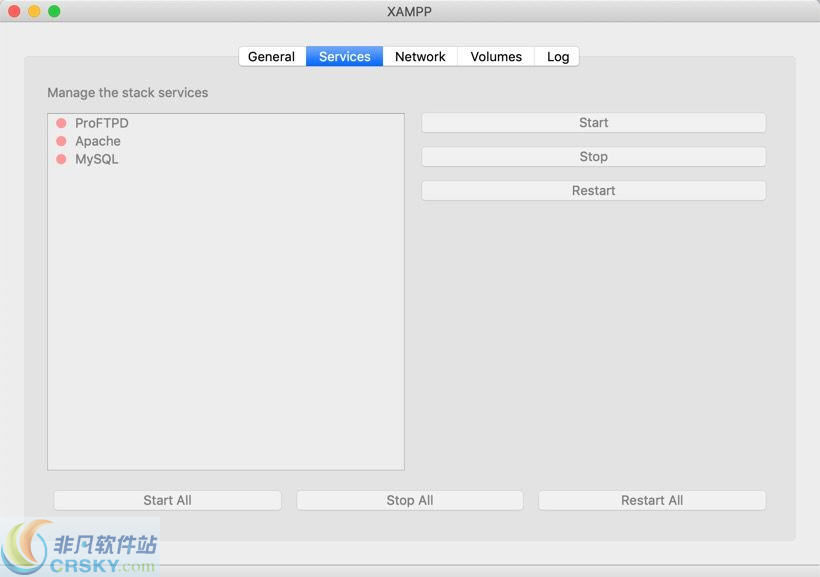This screenshot has width=820, height=577.
Task: Go to the Volumes tab
Action: click(x=496, y=56)
